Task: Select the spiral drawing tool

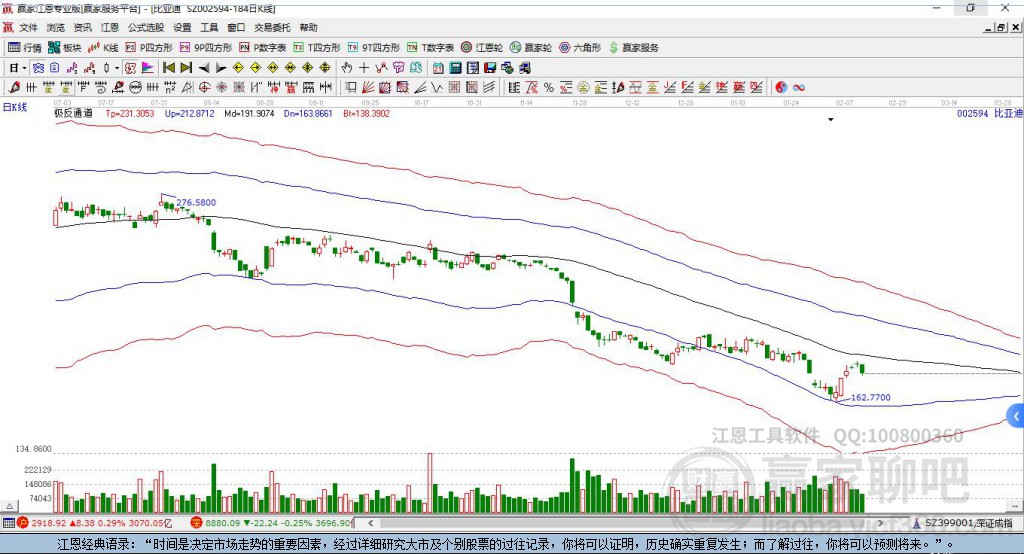Action: click(x=101, y=88)
